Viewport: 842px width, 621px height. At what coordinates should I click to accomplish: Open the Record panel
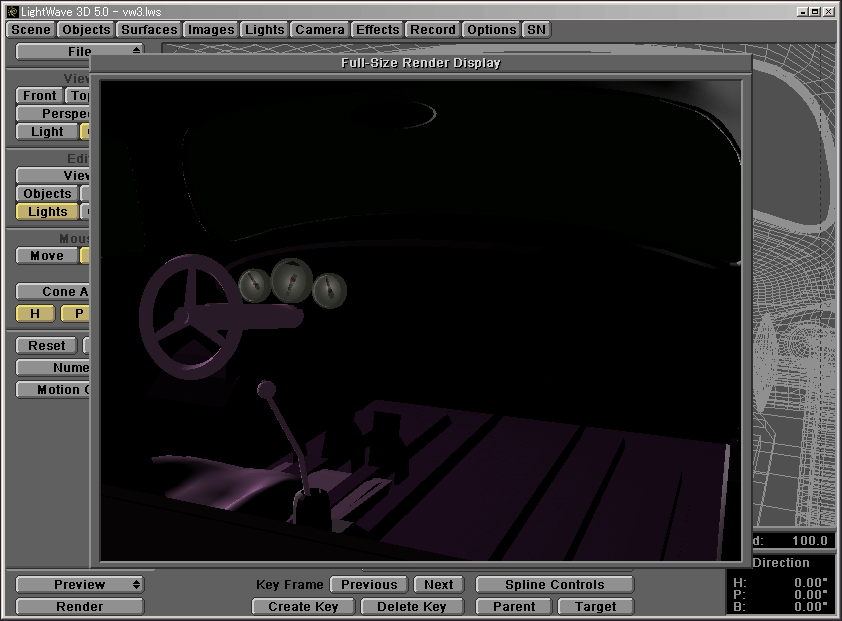pyautogui.click(x=433, y=30)
